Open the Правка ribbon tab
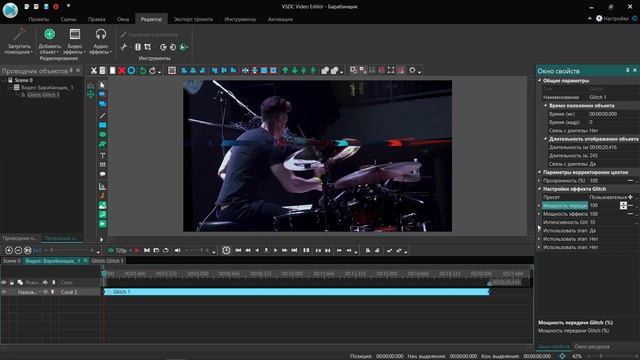The height and width of the screenshot is (360, 640). point(96,19)
